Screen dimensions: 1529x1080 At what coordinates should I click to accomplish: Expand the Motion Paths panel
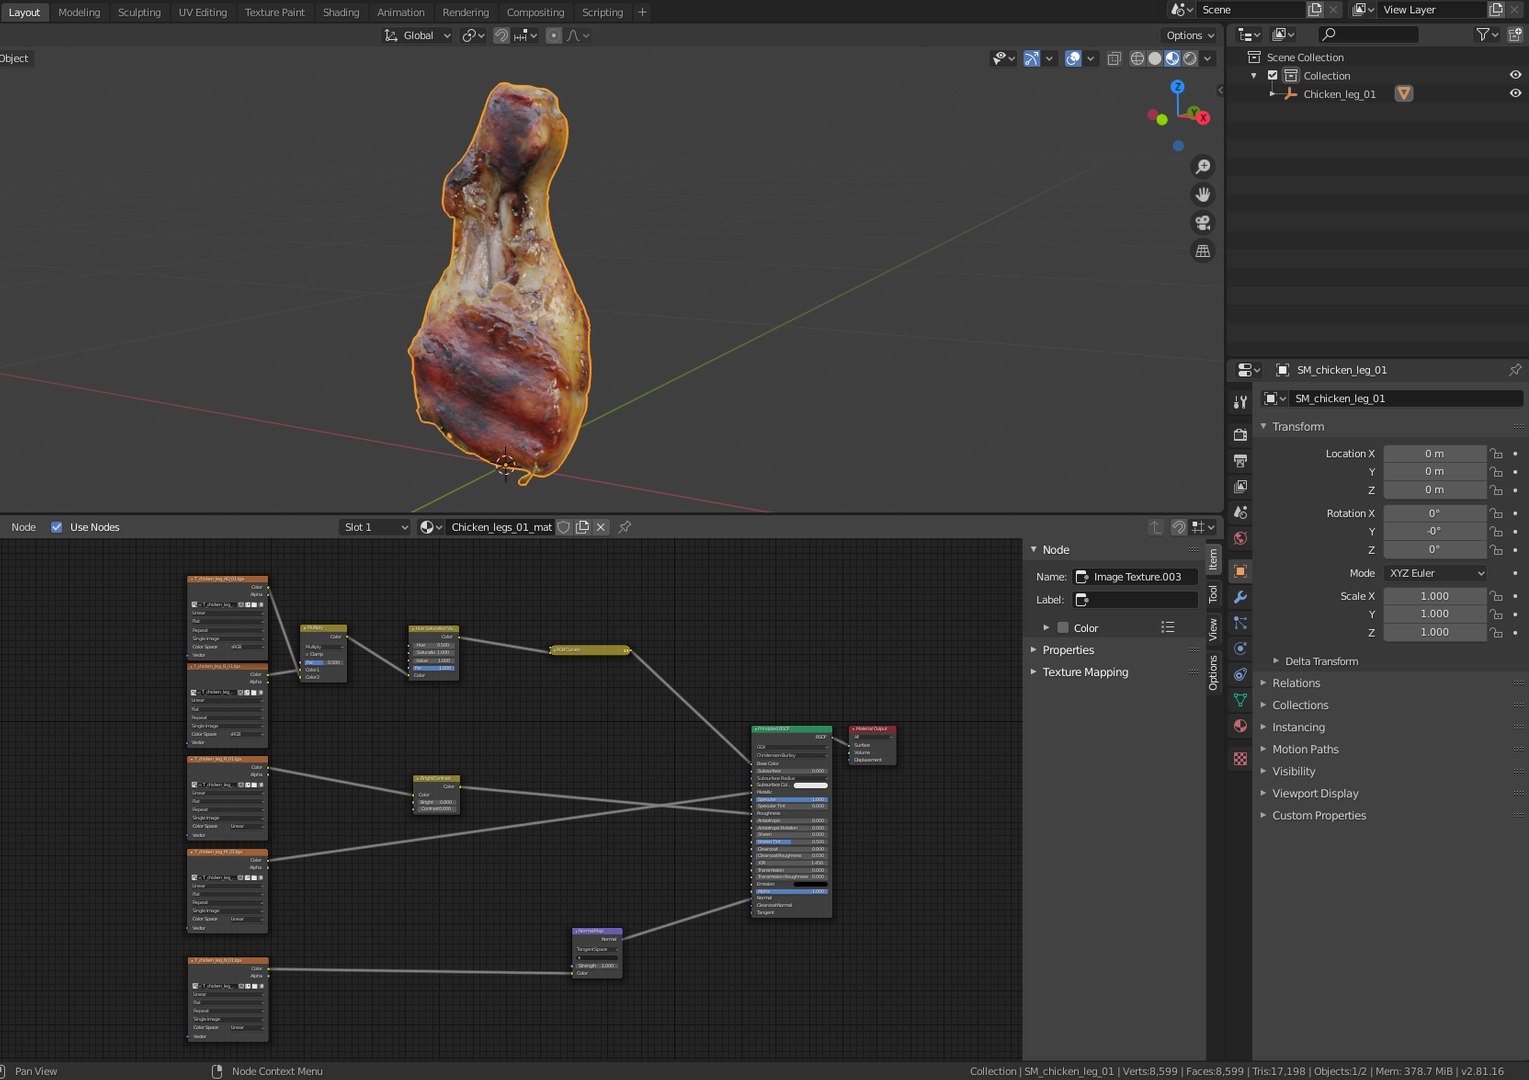coord(1263,749)
